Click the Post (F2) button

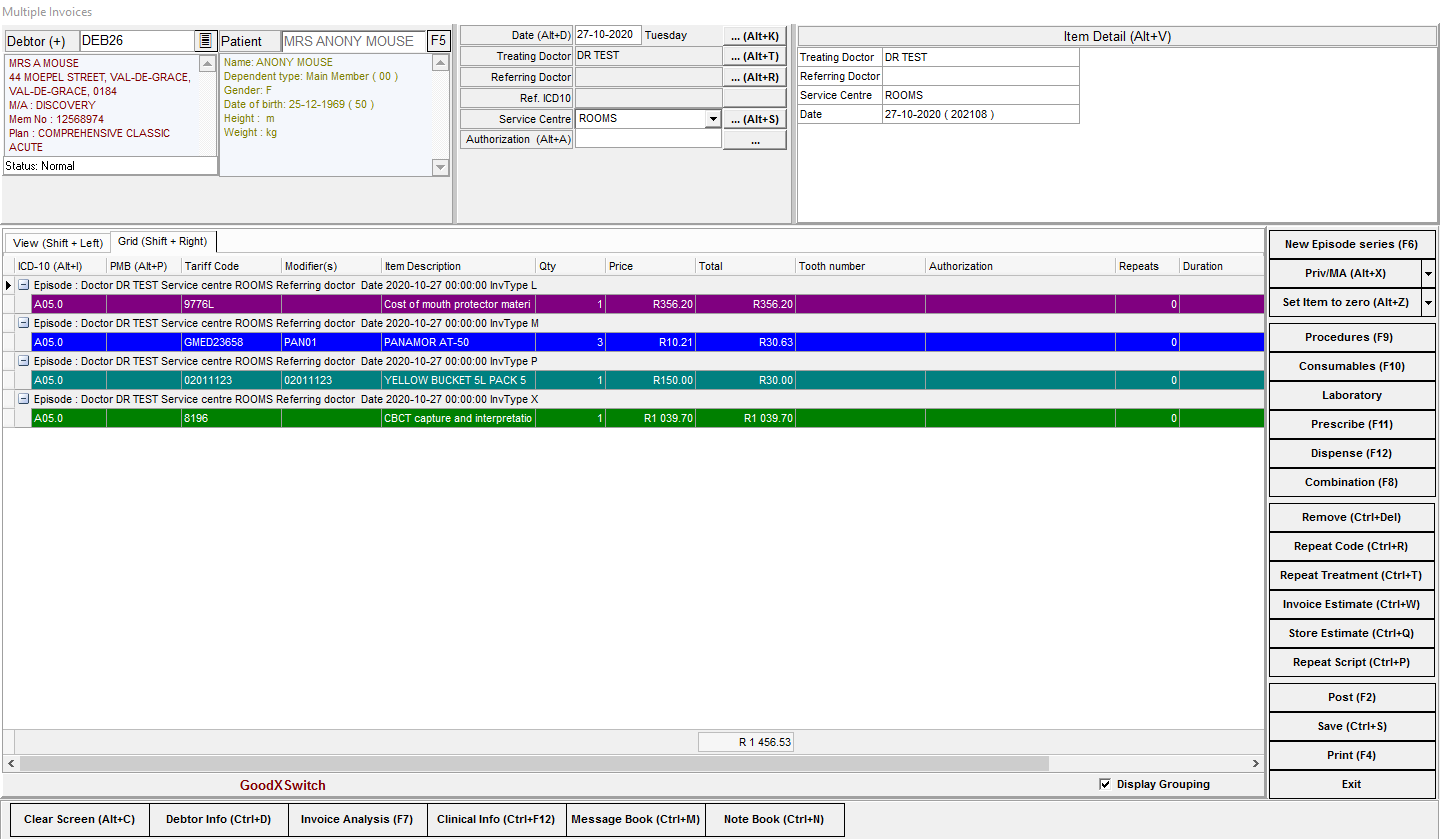pos(1351,697)
